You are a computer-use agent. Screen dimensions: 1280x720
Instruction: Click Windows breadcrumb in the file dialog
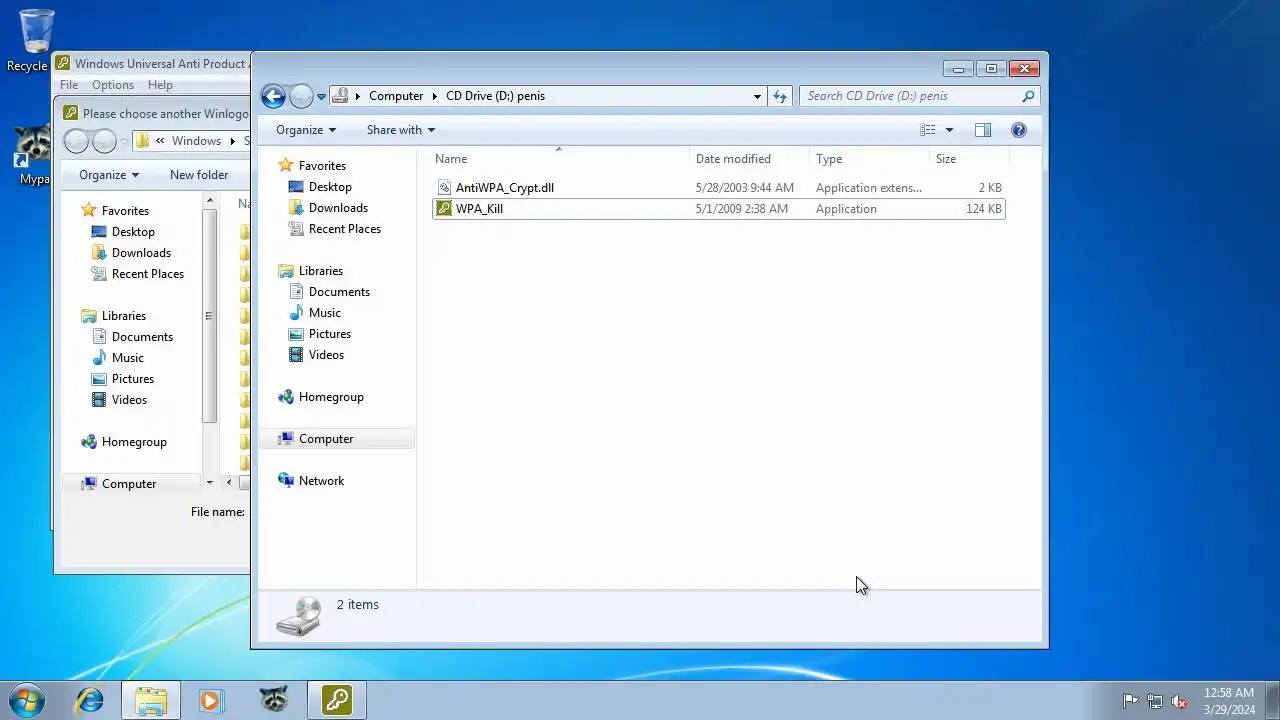click(x=196, y=141)
